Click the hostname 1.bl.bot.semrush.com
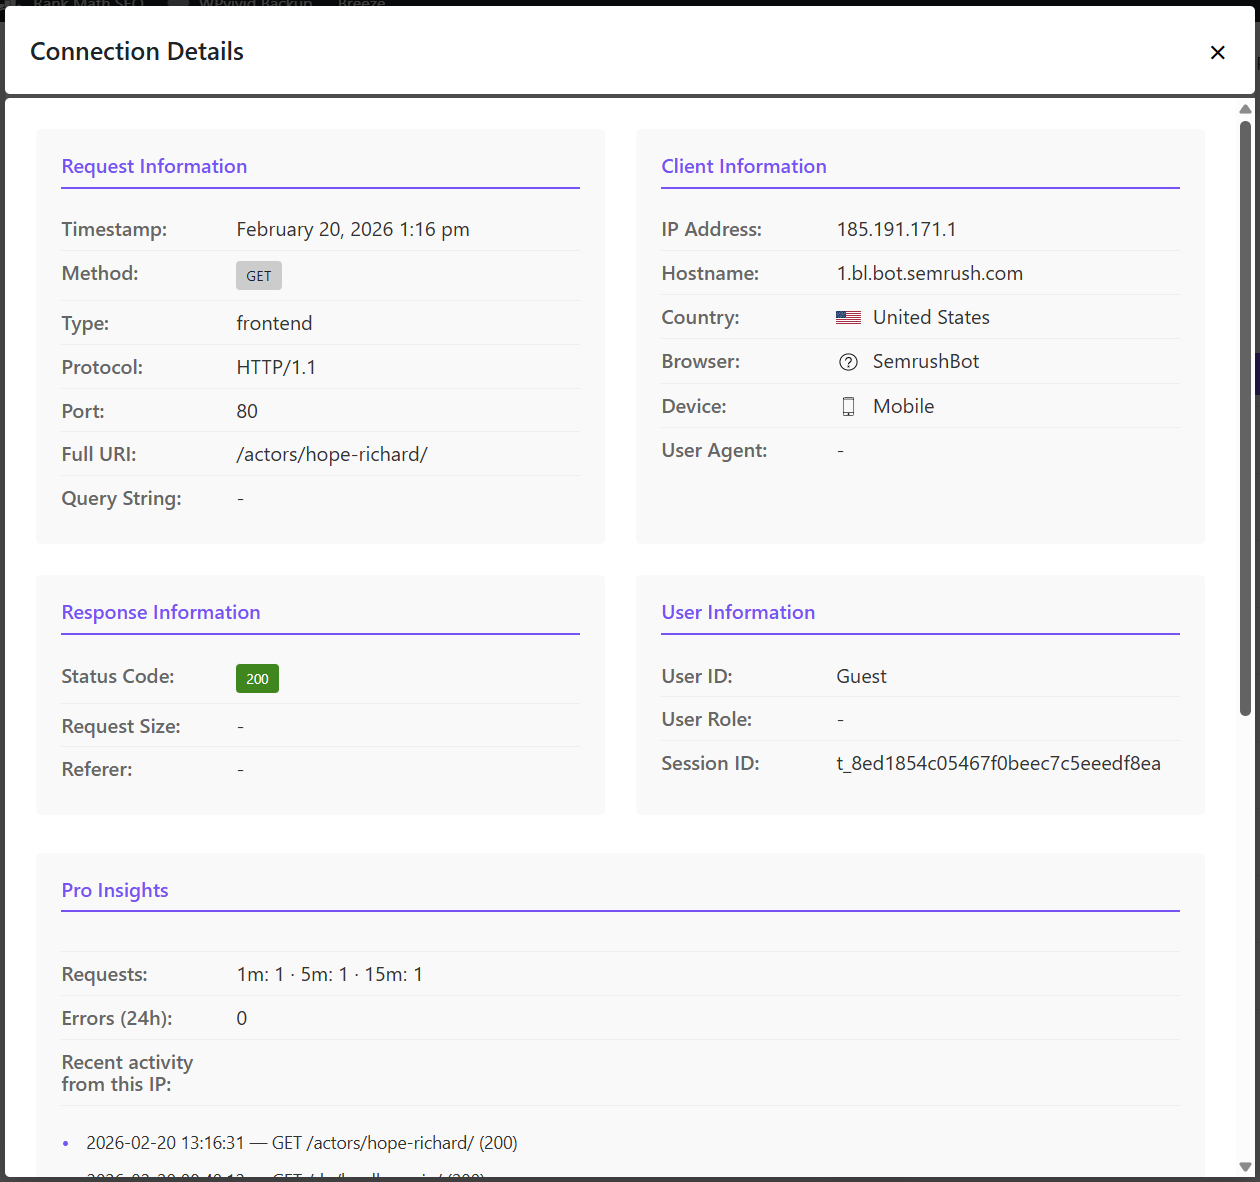Viewport: 1260px width, 1182px height. (x=929, y=273)
